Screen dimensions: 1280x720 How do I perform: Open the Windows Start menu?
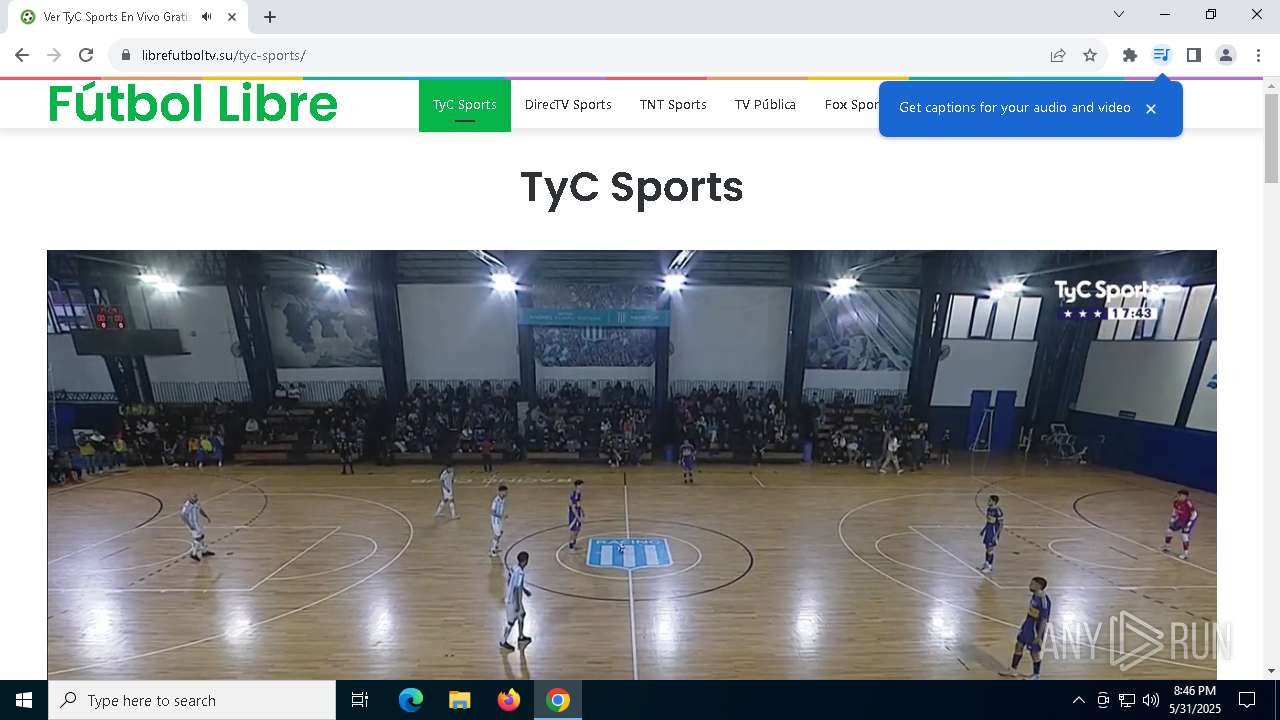point(24,700)
